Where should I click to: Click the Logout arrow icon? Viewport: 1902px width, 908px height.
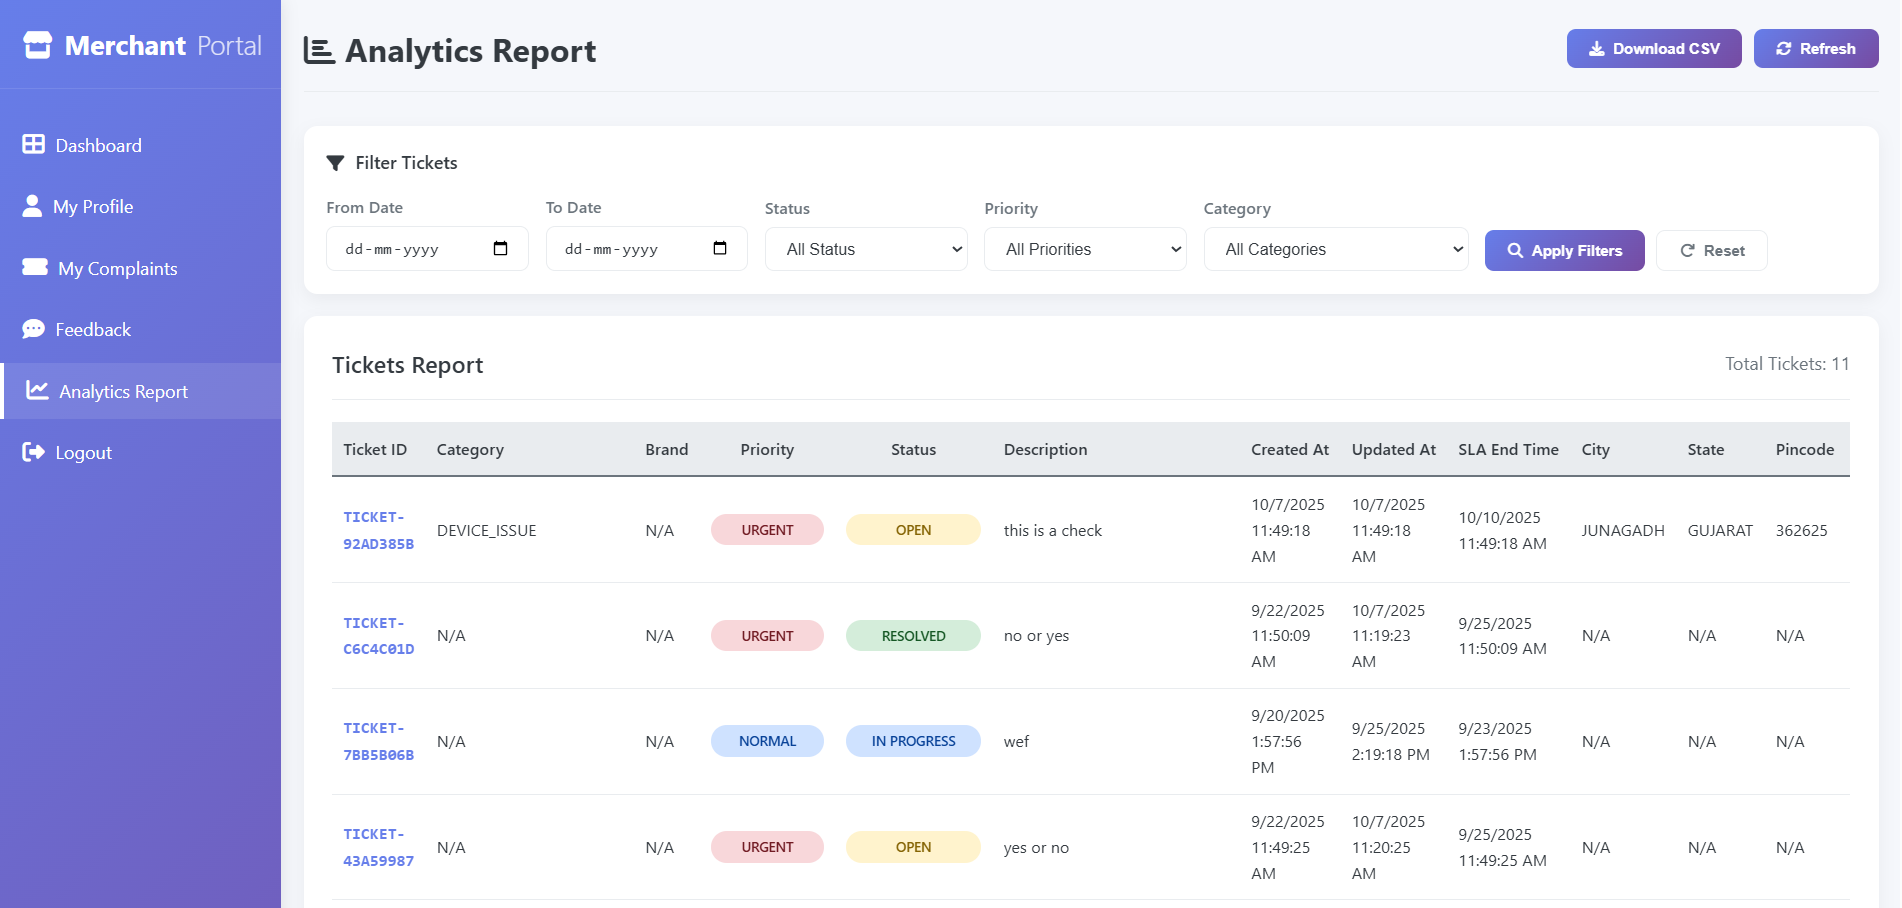click(33, 451)
